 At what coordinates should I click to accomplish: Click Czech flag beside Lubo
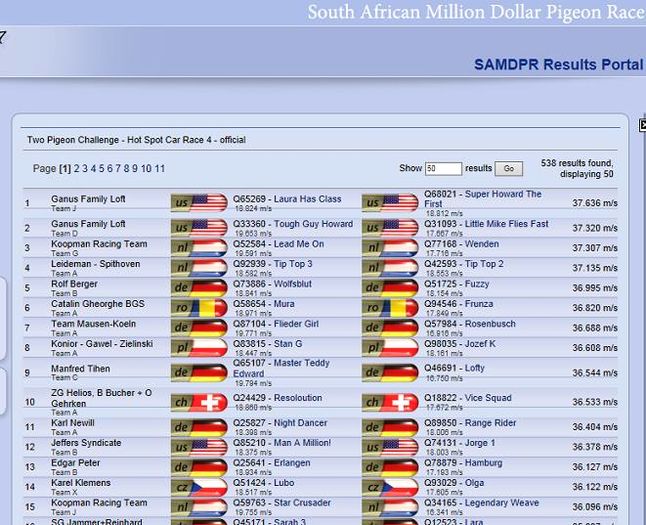199,487
